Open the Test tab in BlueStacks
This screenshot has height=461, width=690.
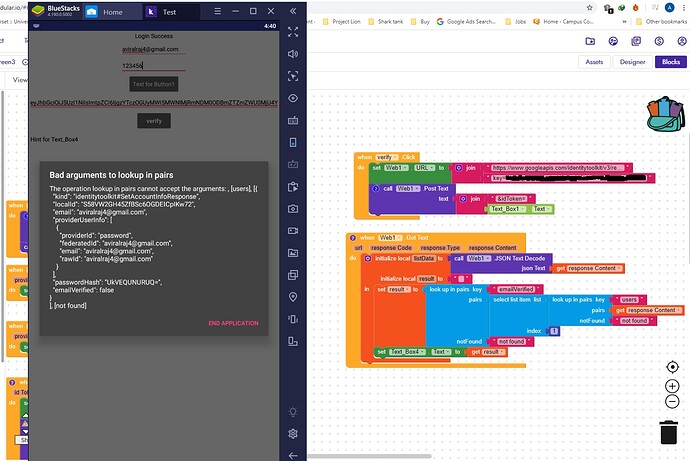click(169, 12)
